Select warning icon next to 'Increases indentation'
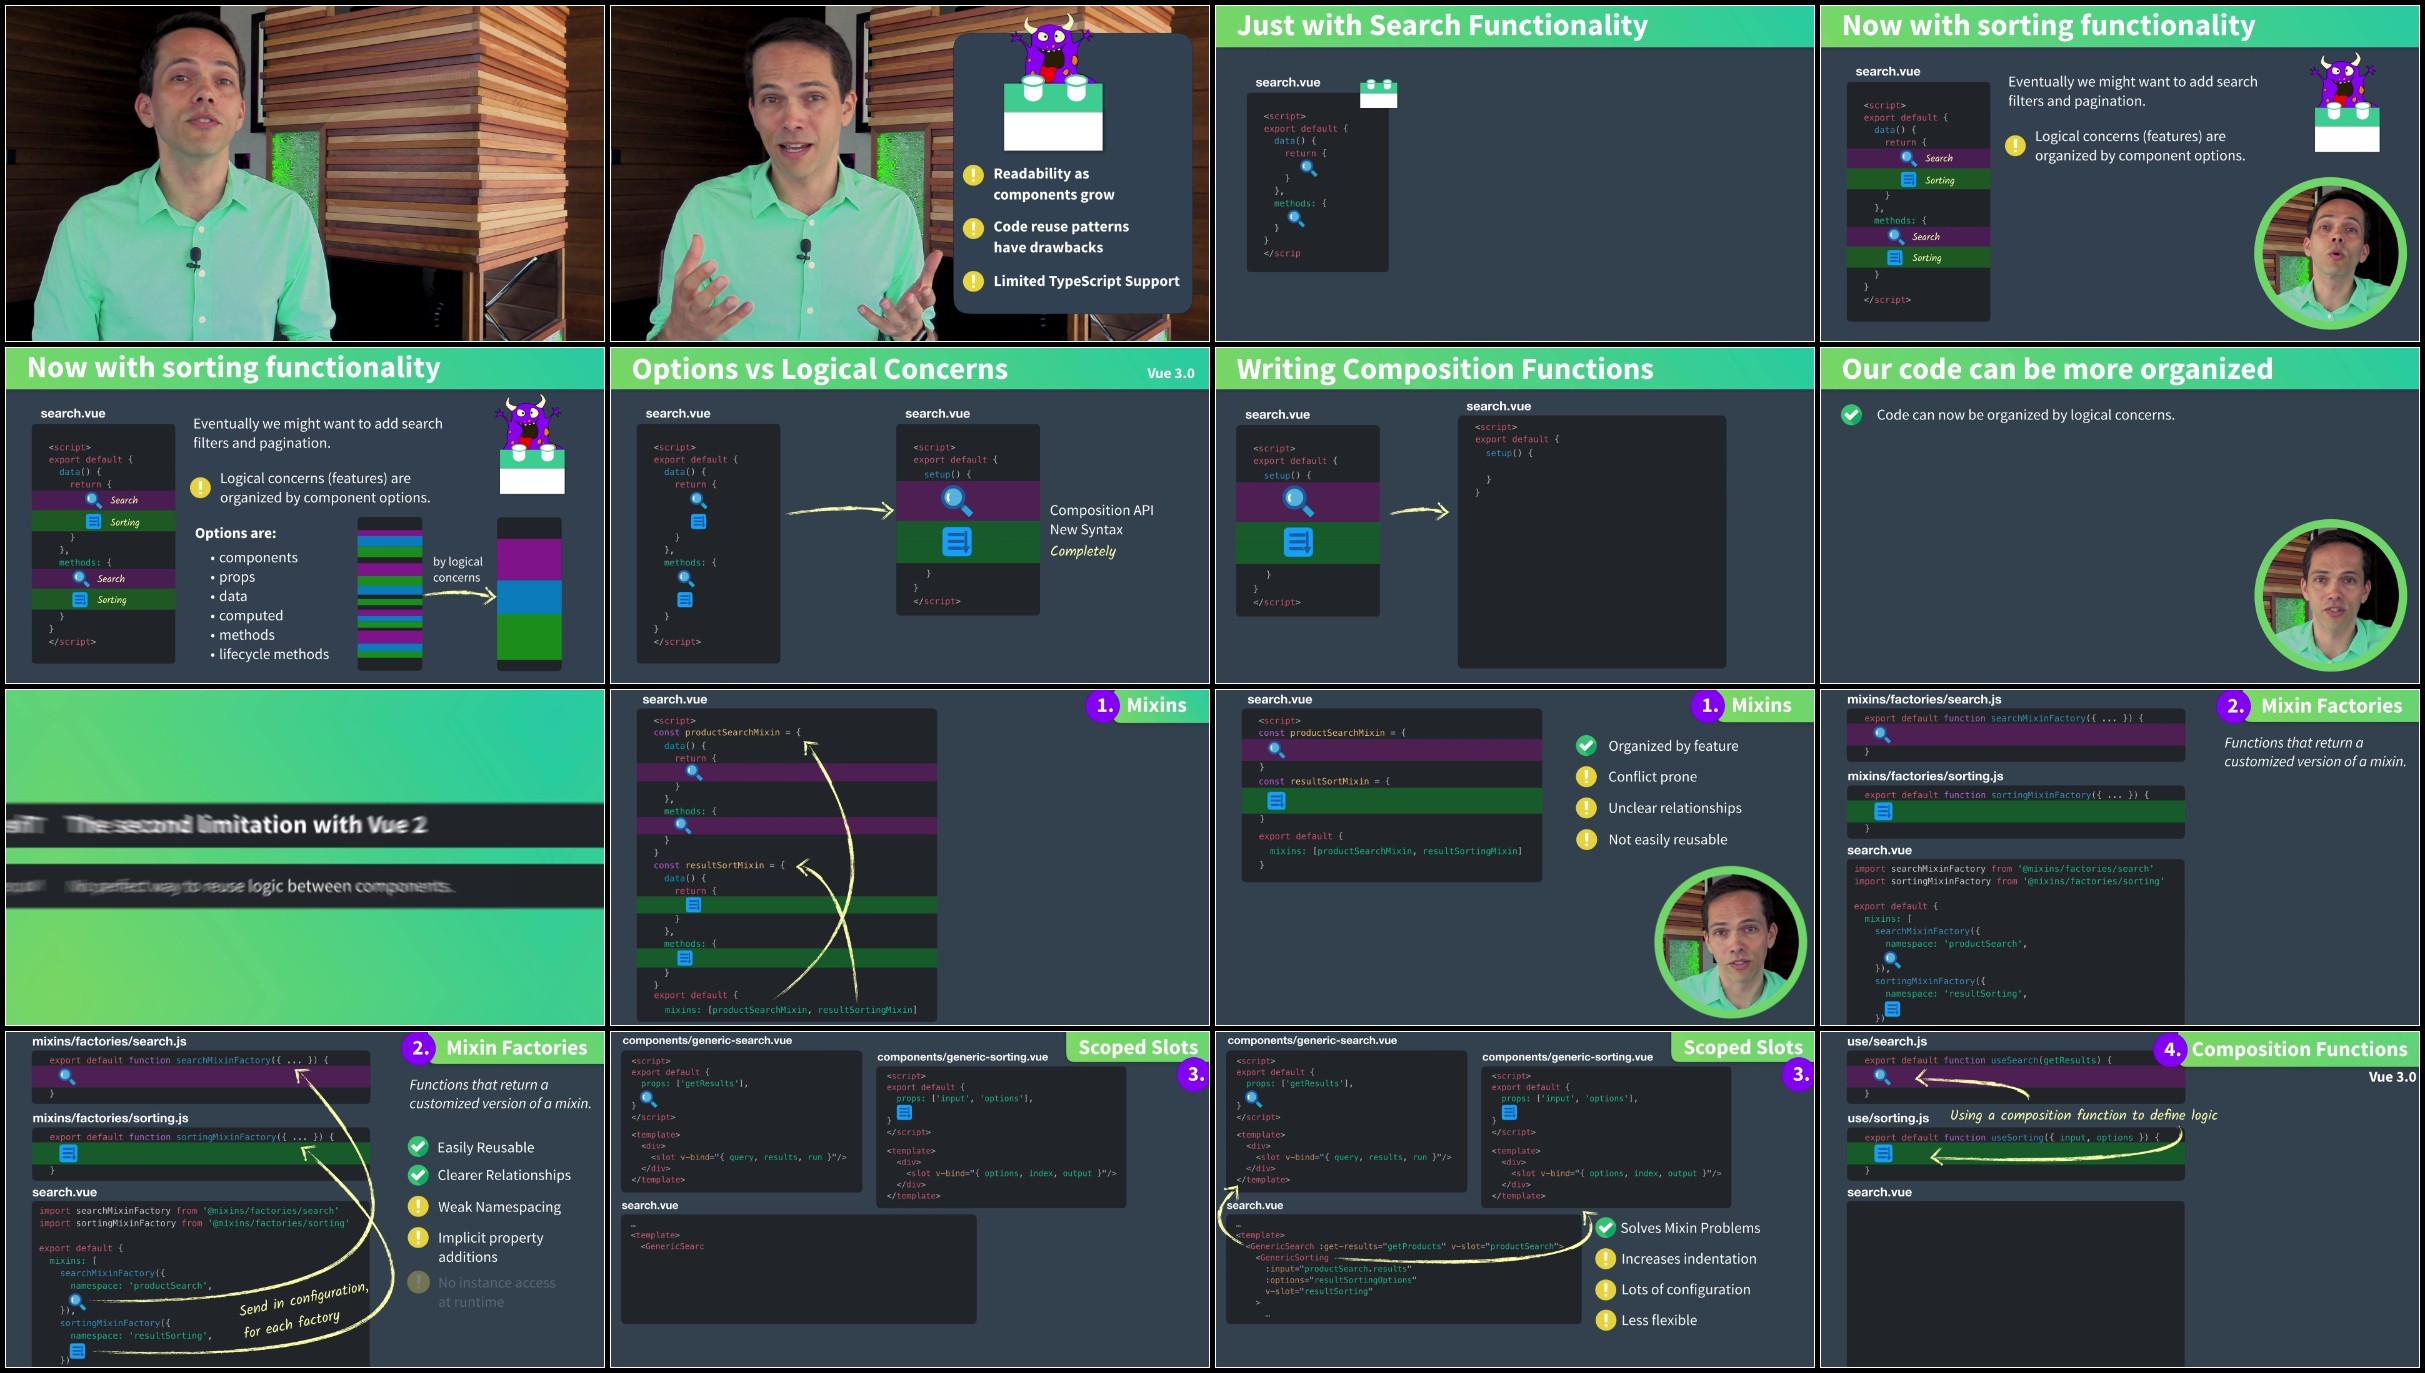This screenshot has height=1373, width=2425. pyautogui.click(x=1606, y=1259)
